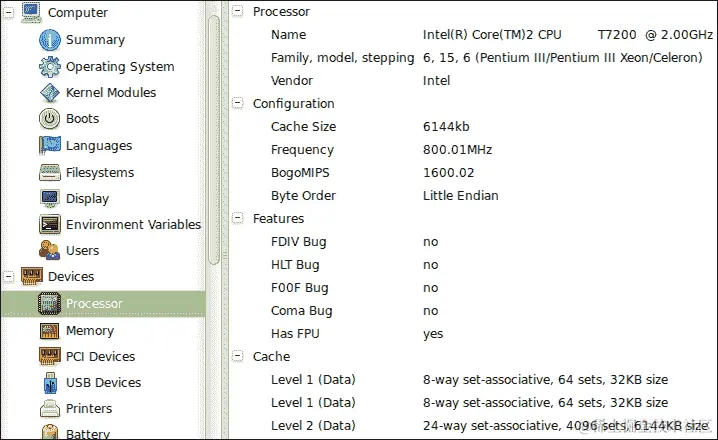The image size is (718, 440).
Task: Open the Kernel Modules entry
Action: tap(111, 93)
